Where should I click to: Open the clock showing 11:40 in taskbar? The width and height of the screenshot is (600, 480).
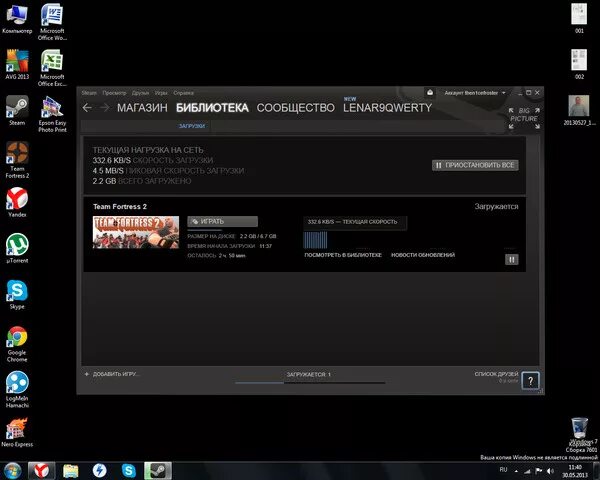click(575, 471)
